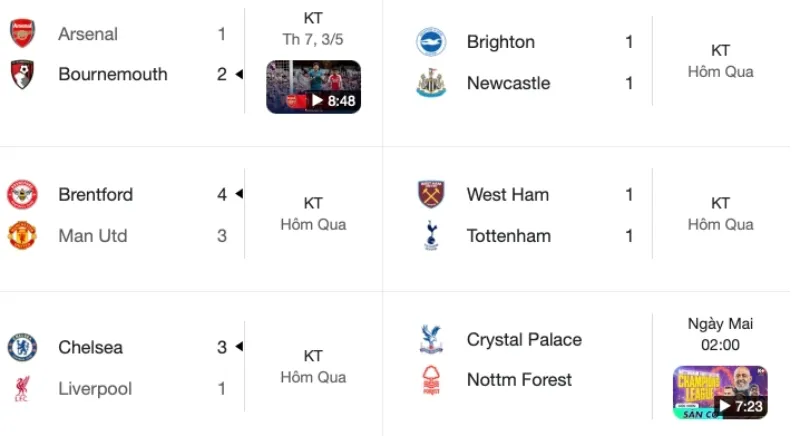Click the Crystal Palace eagle logo
The height and width of the screenshot is (436, 800).
tap(431, 340)
